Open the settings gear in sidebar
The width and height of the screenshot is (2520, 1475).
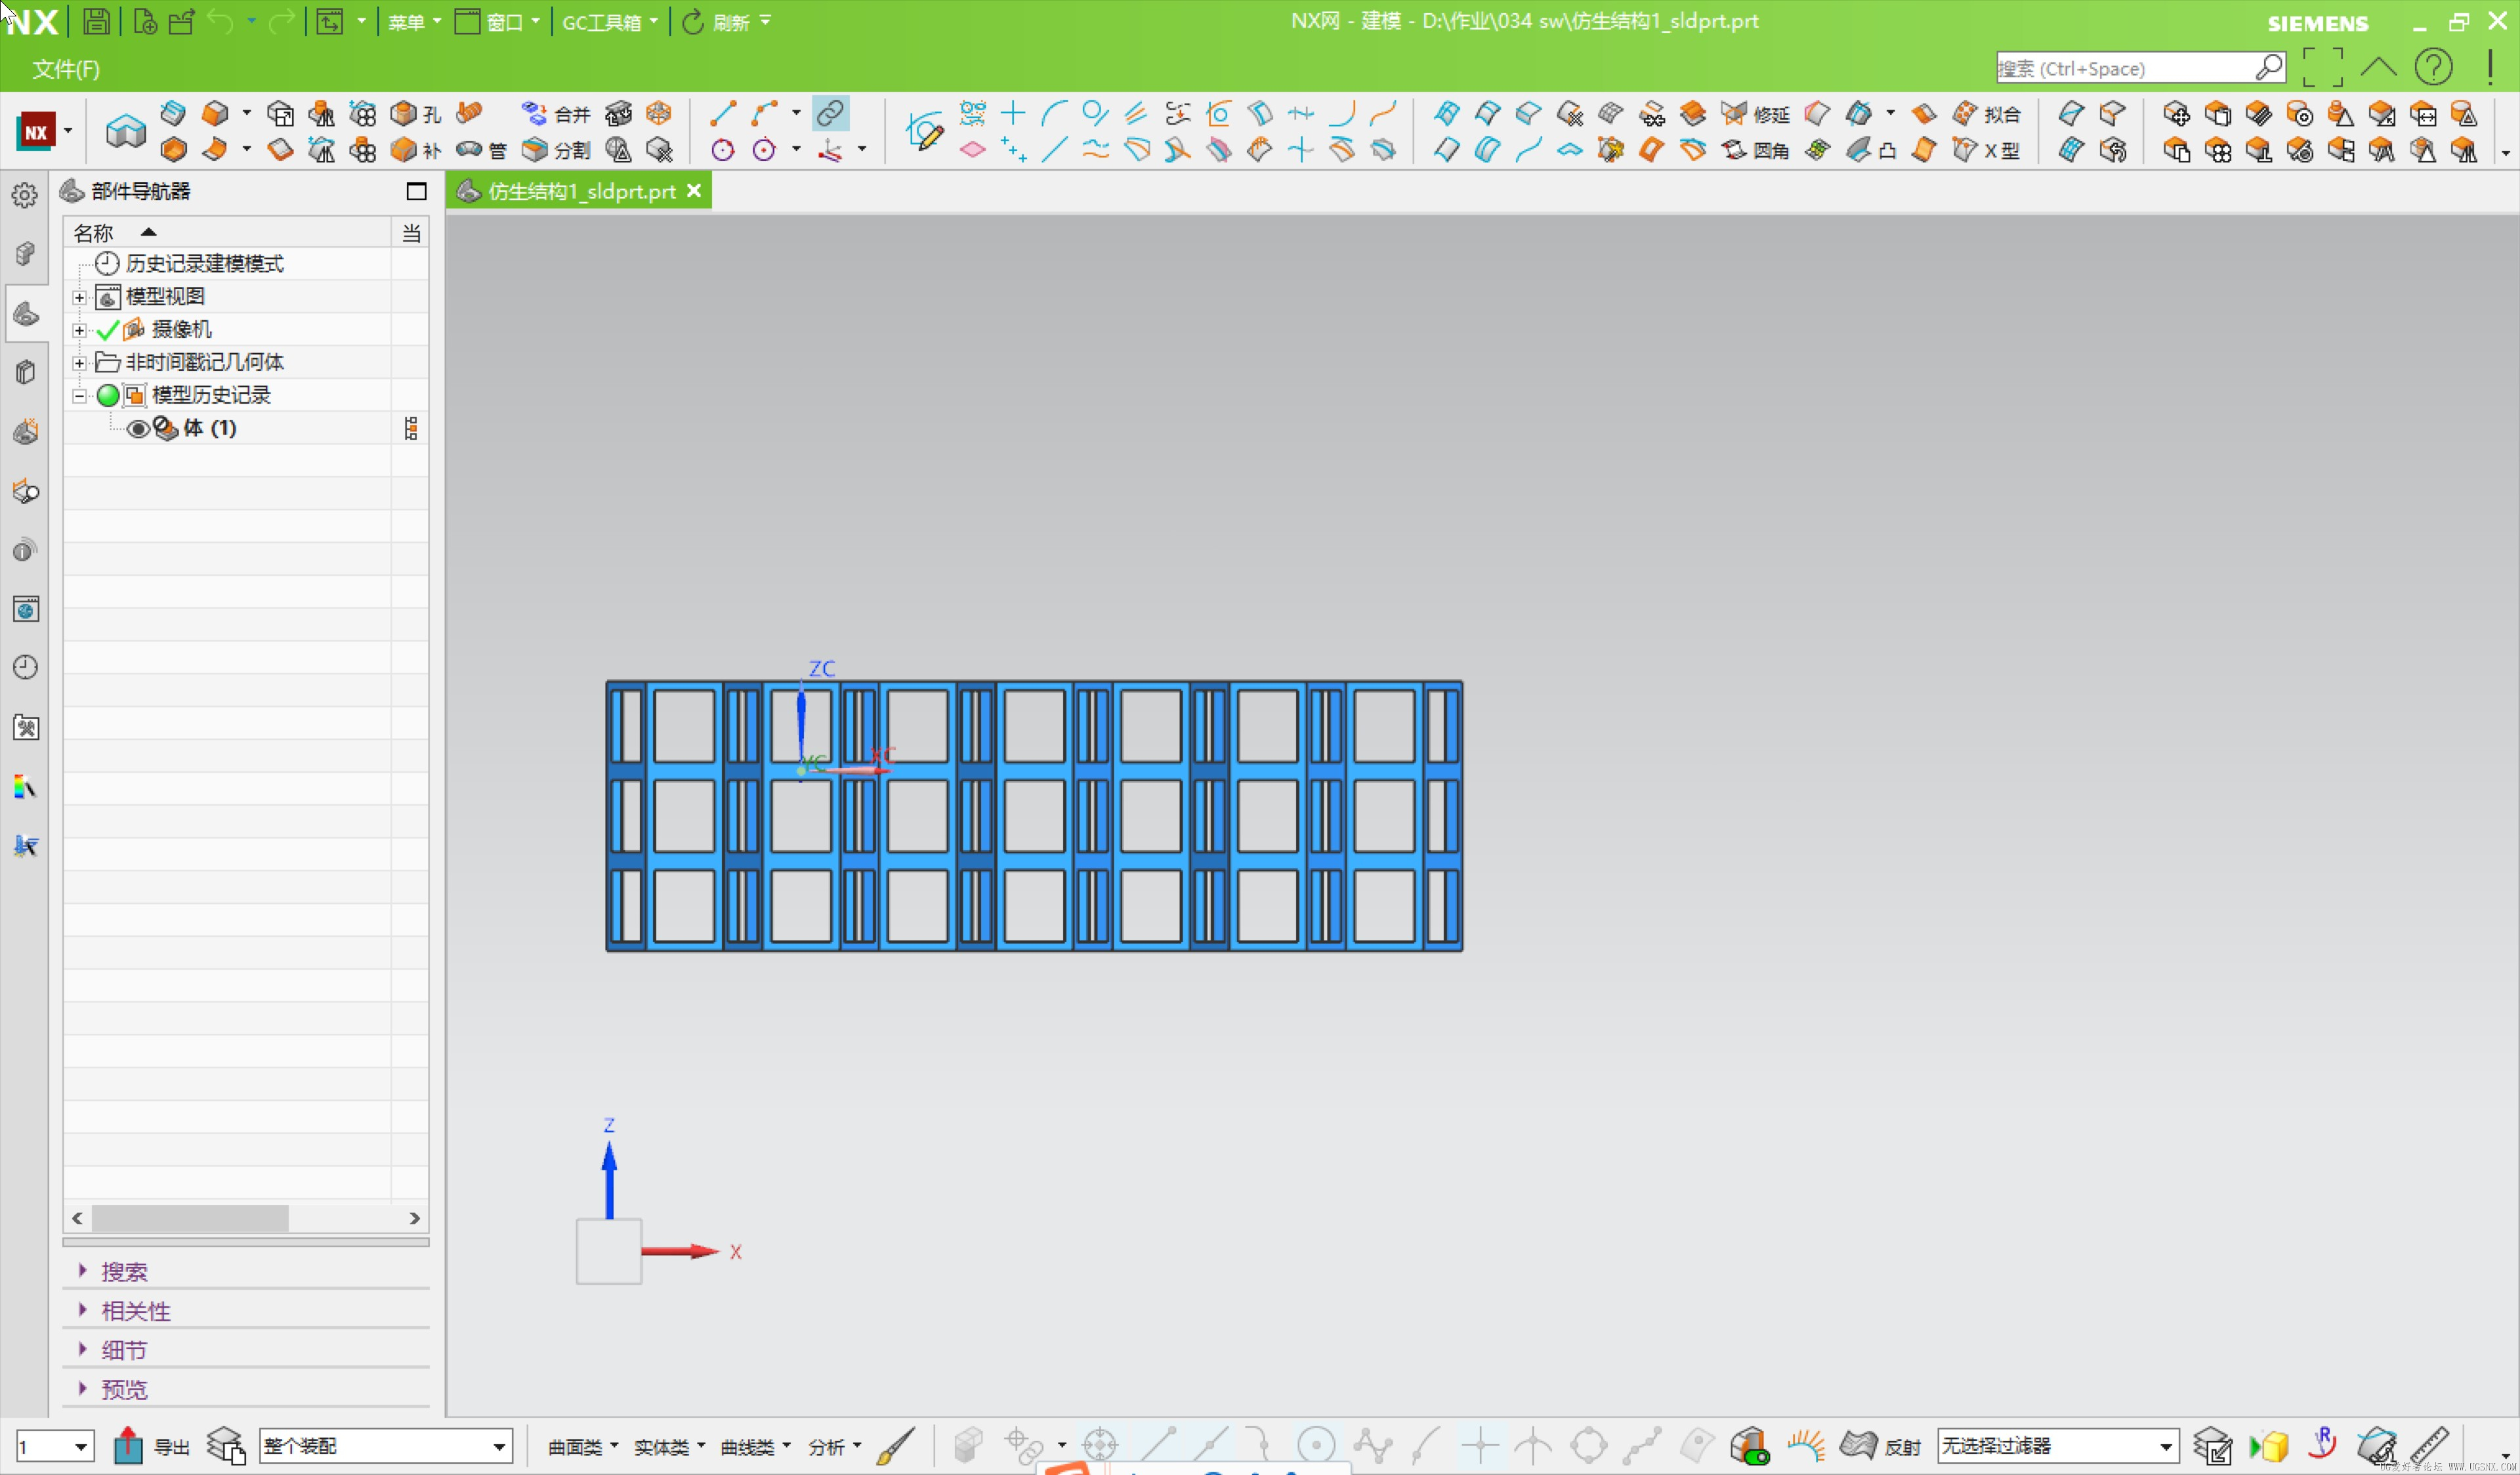tap(25, 194)
